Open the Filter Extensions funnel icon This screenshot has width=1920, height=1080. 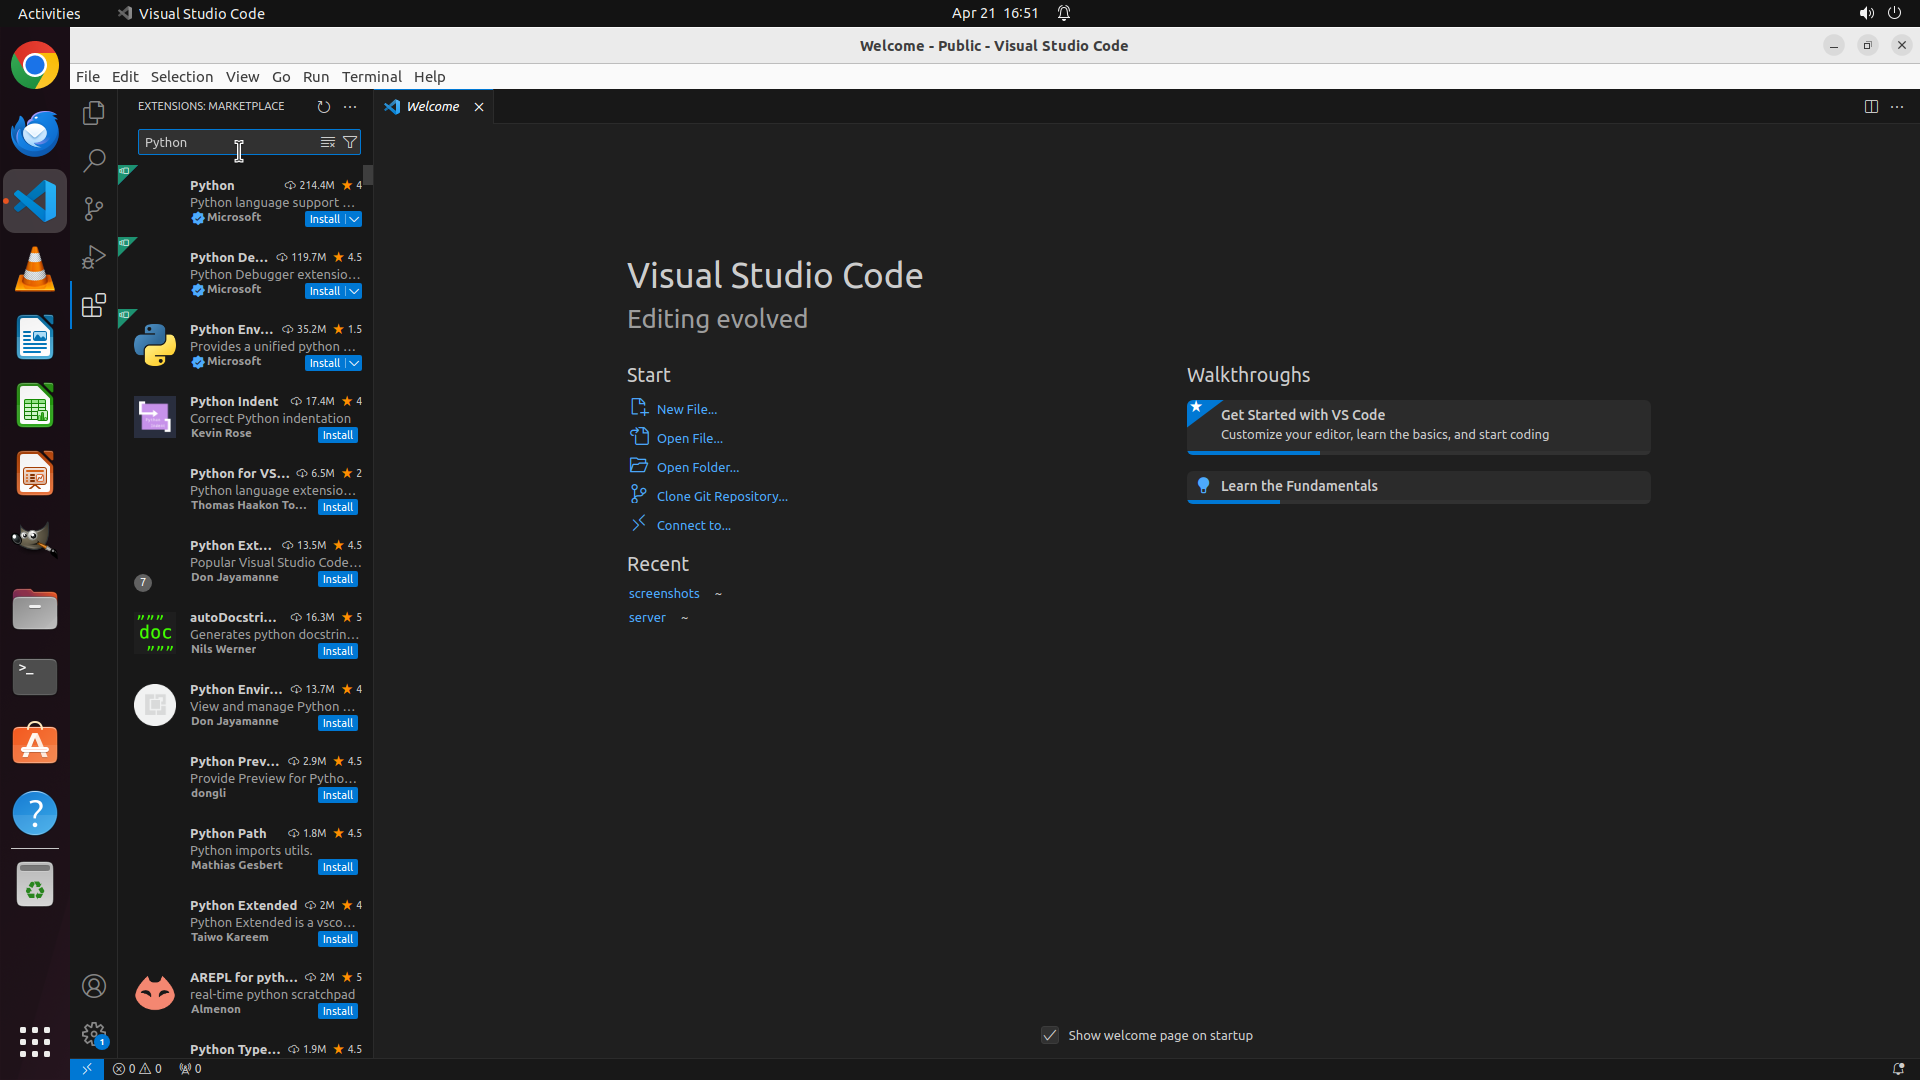pos(350,142)
